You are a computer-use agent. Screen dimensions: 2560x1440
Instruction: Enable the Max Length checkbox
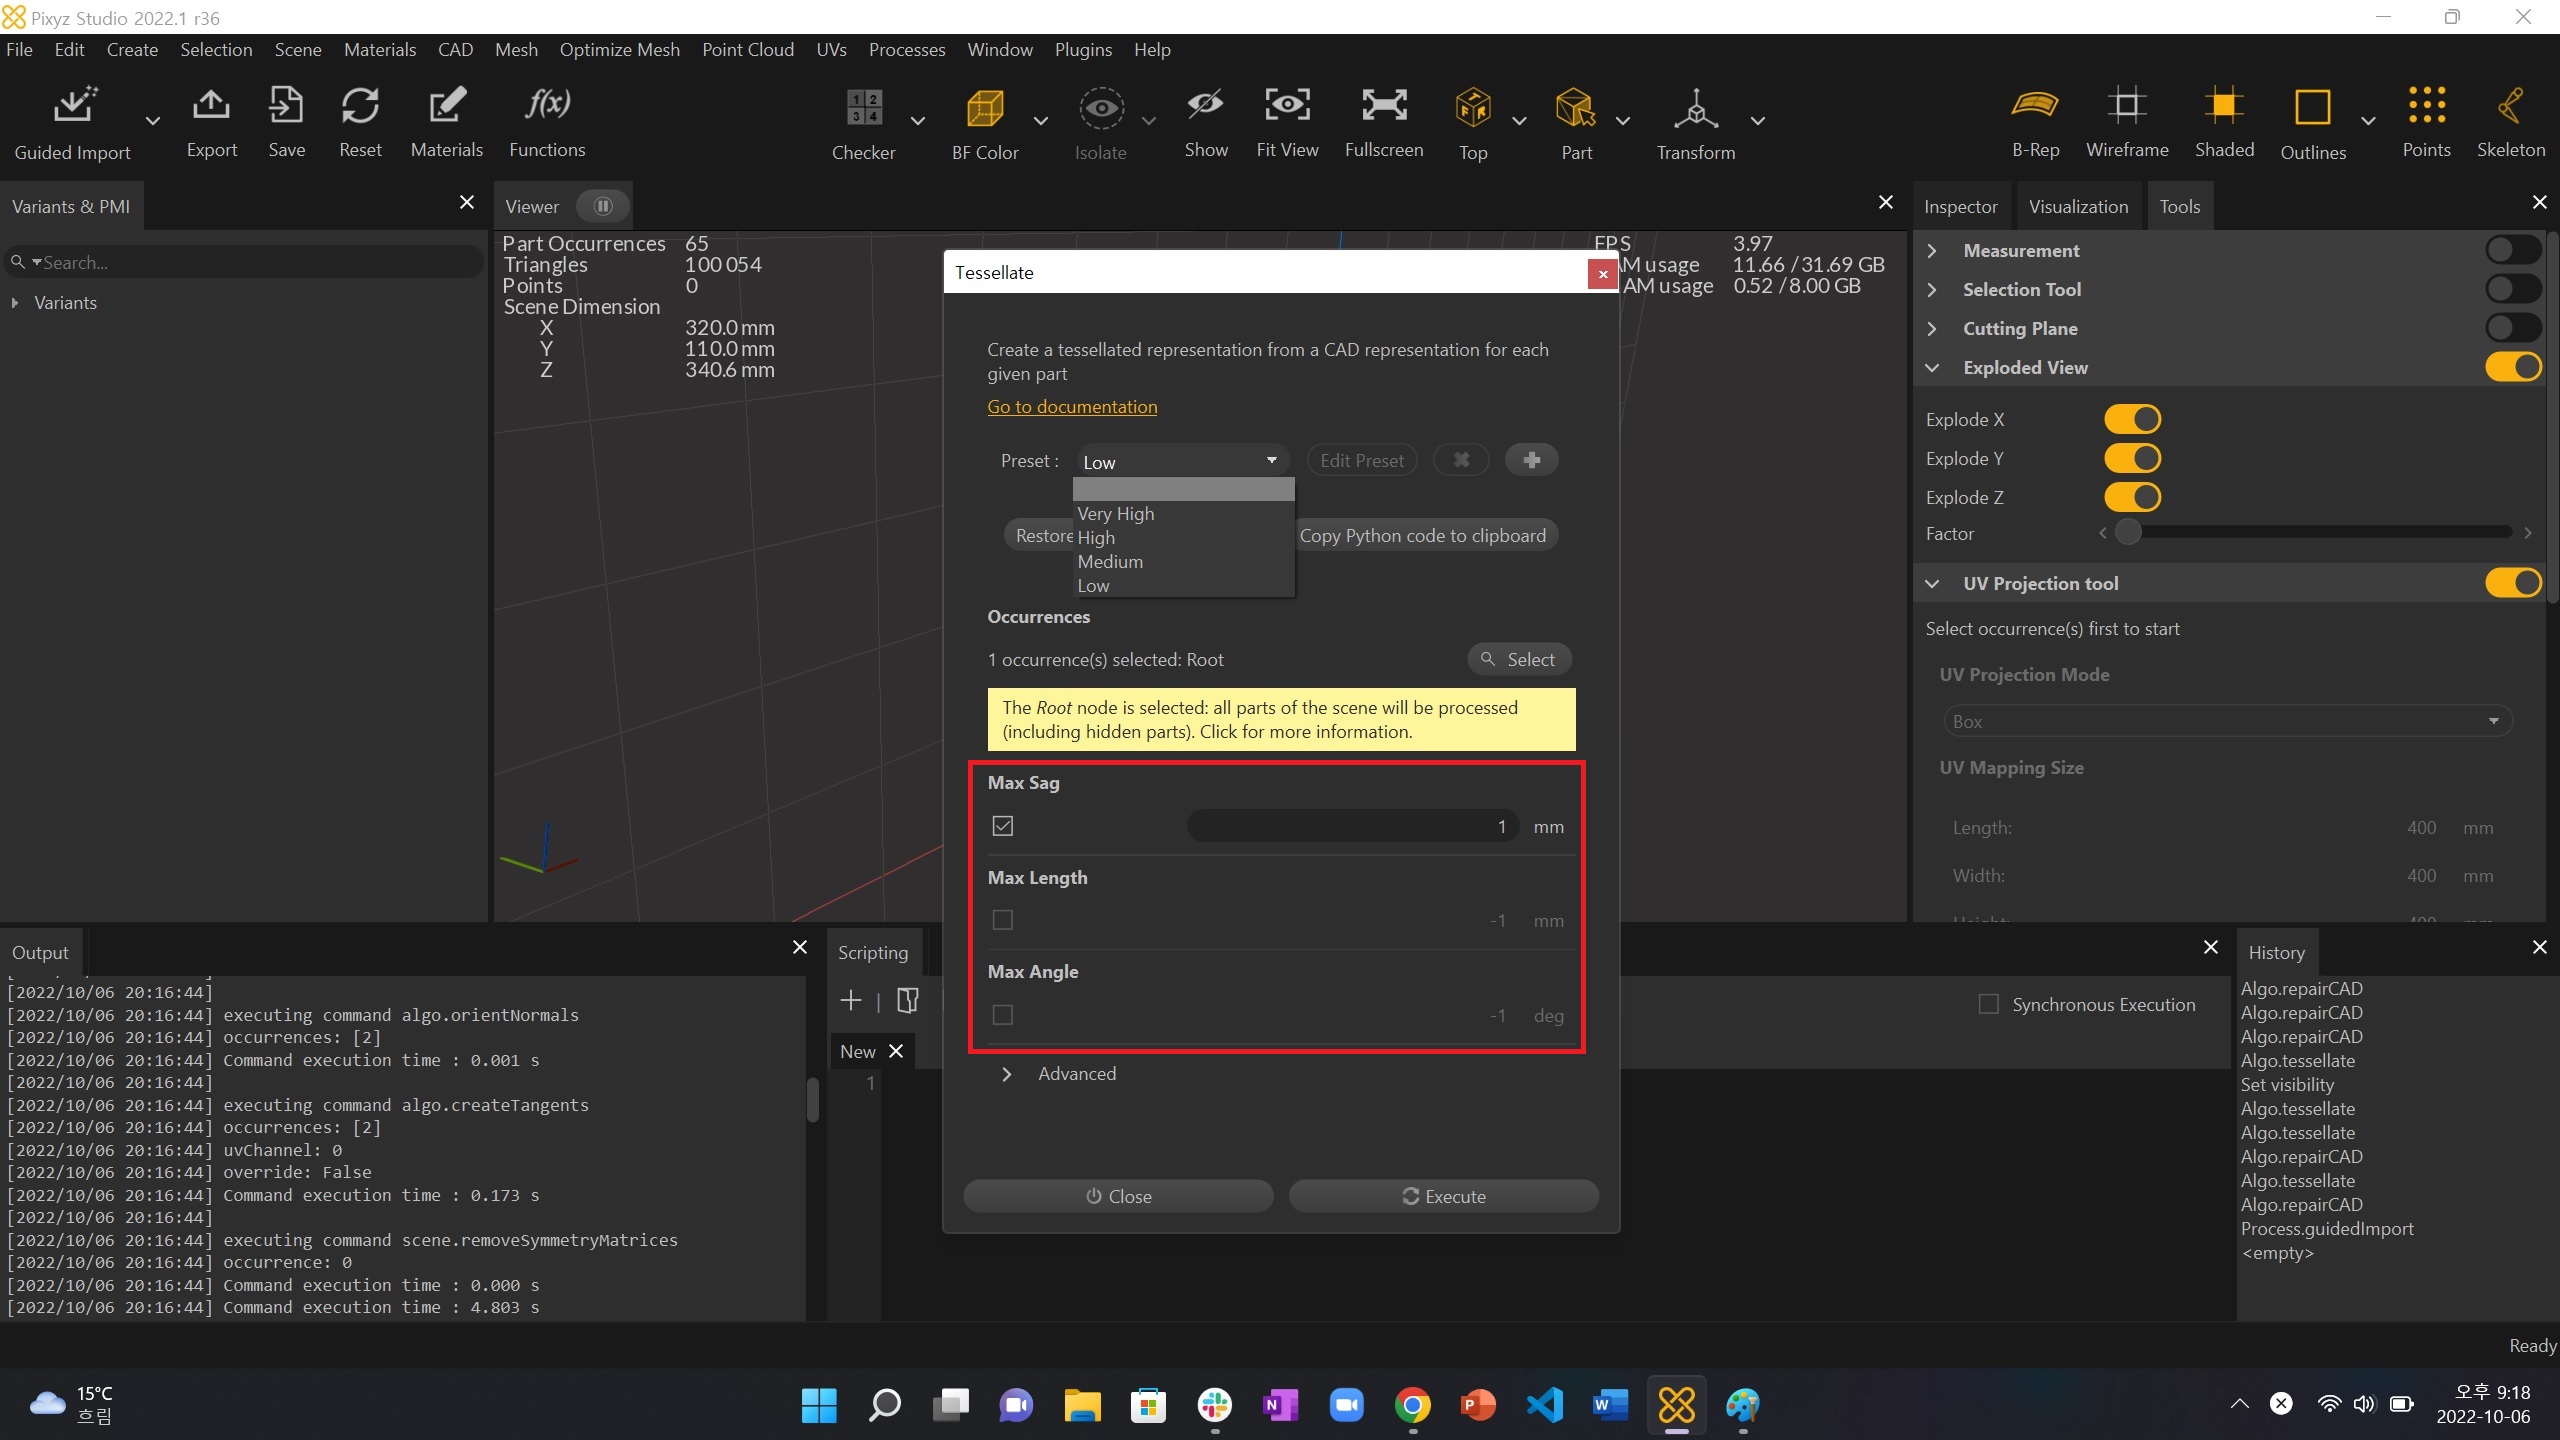point(1002,920)
